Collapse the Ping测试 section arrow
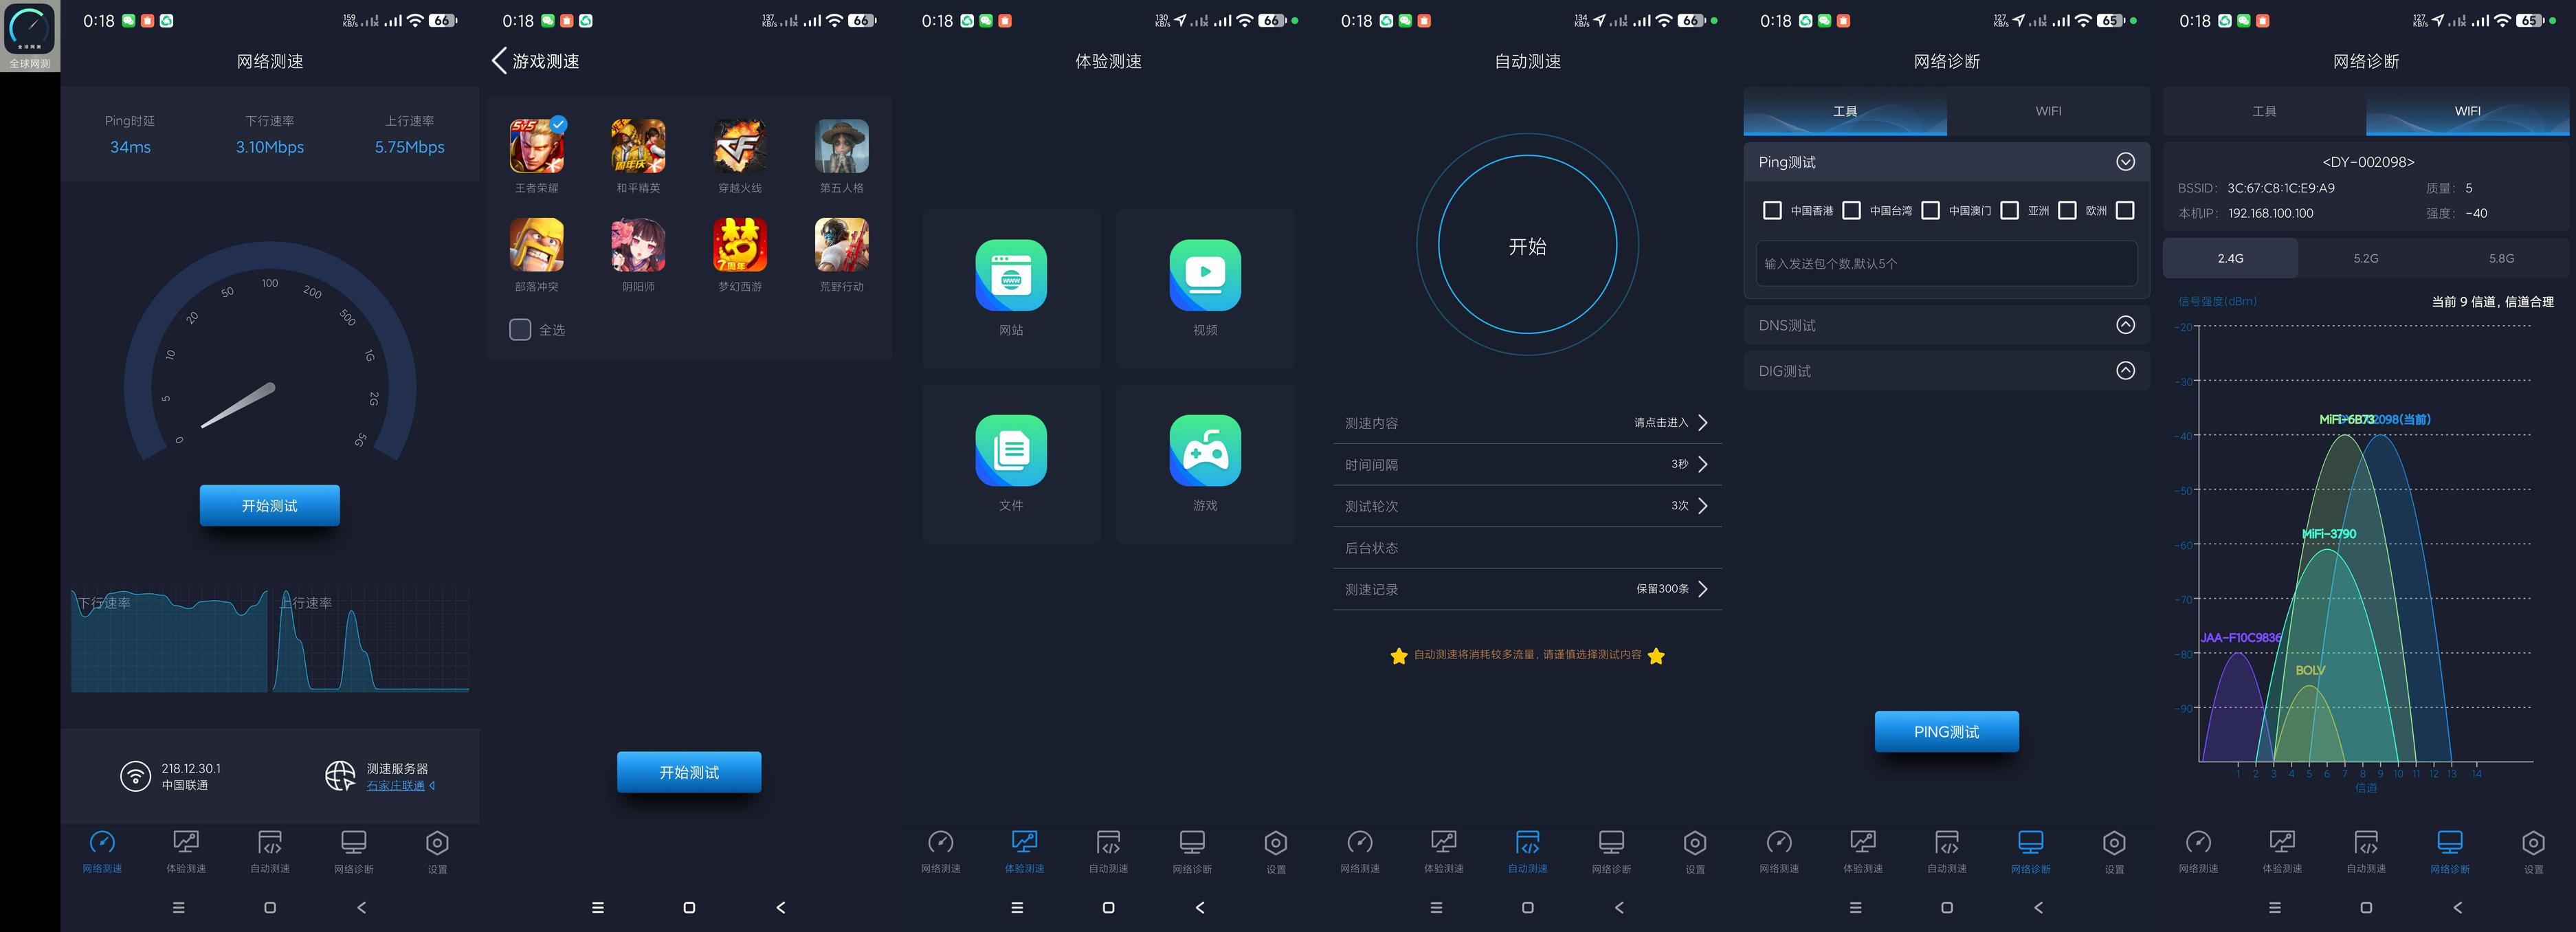This screenshot has height=932, width=2576. [2125, 162]
